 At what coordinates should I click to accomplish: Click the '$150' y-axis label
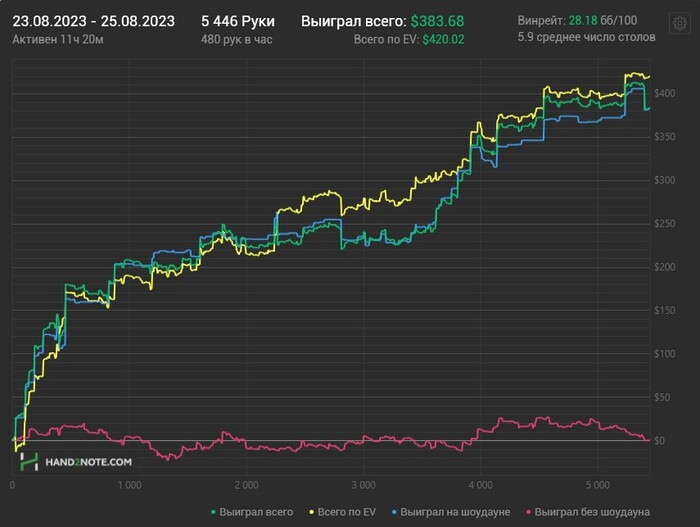point(664,310)
